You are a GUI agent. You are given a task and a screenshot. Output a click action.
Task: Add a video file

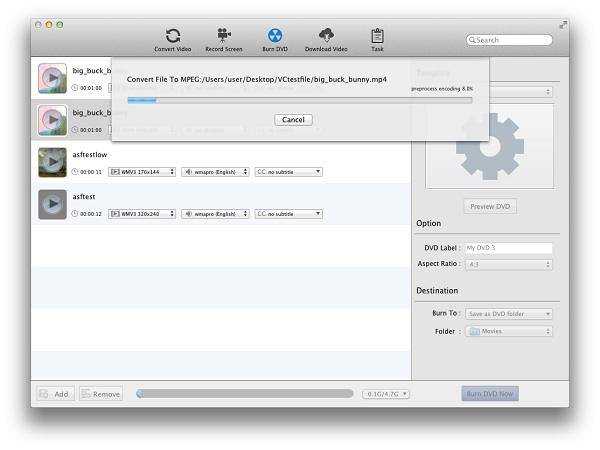(55, 394)
